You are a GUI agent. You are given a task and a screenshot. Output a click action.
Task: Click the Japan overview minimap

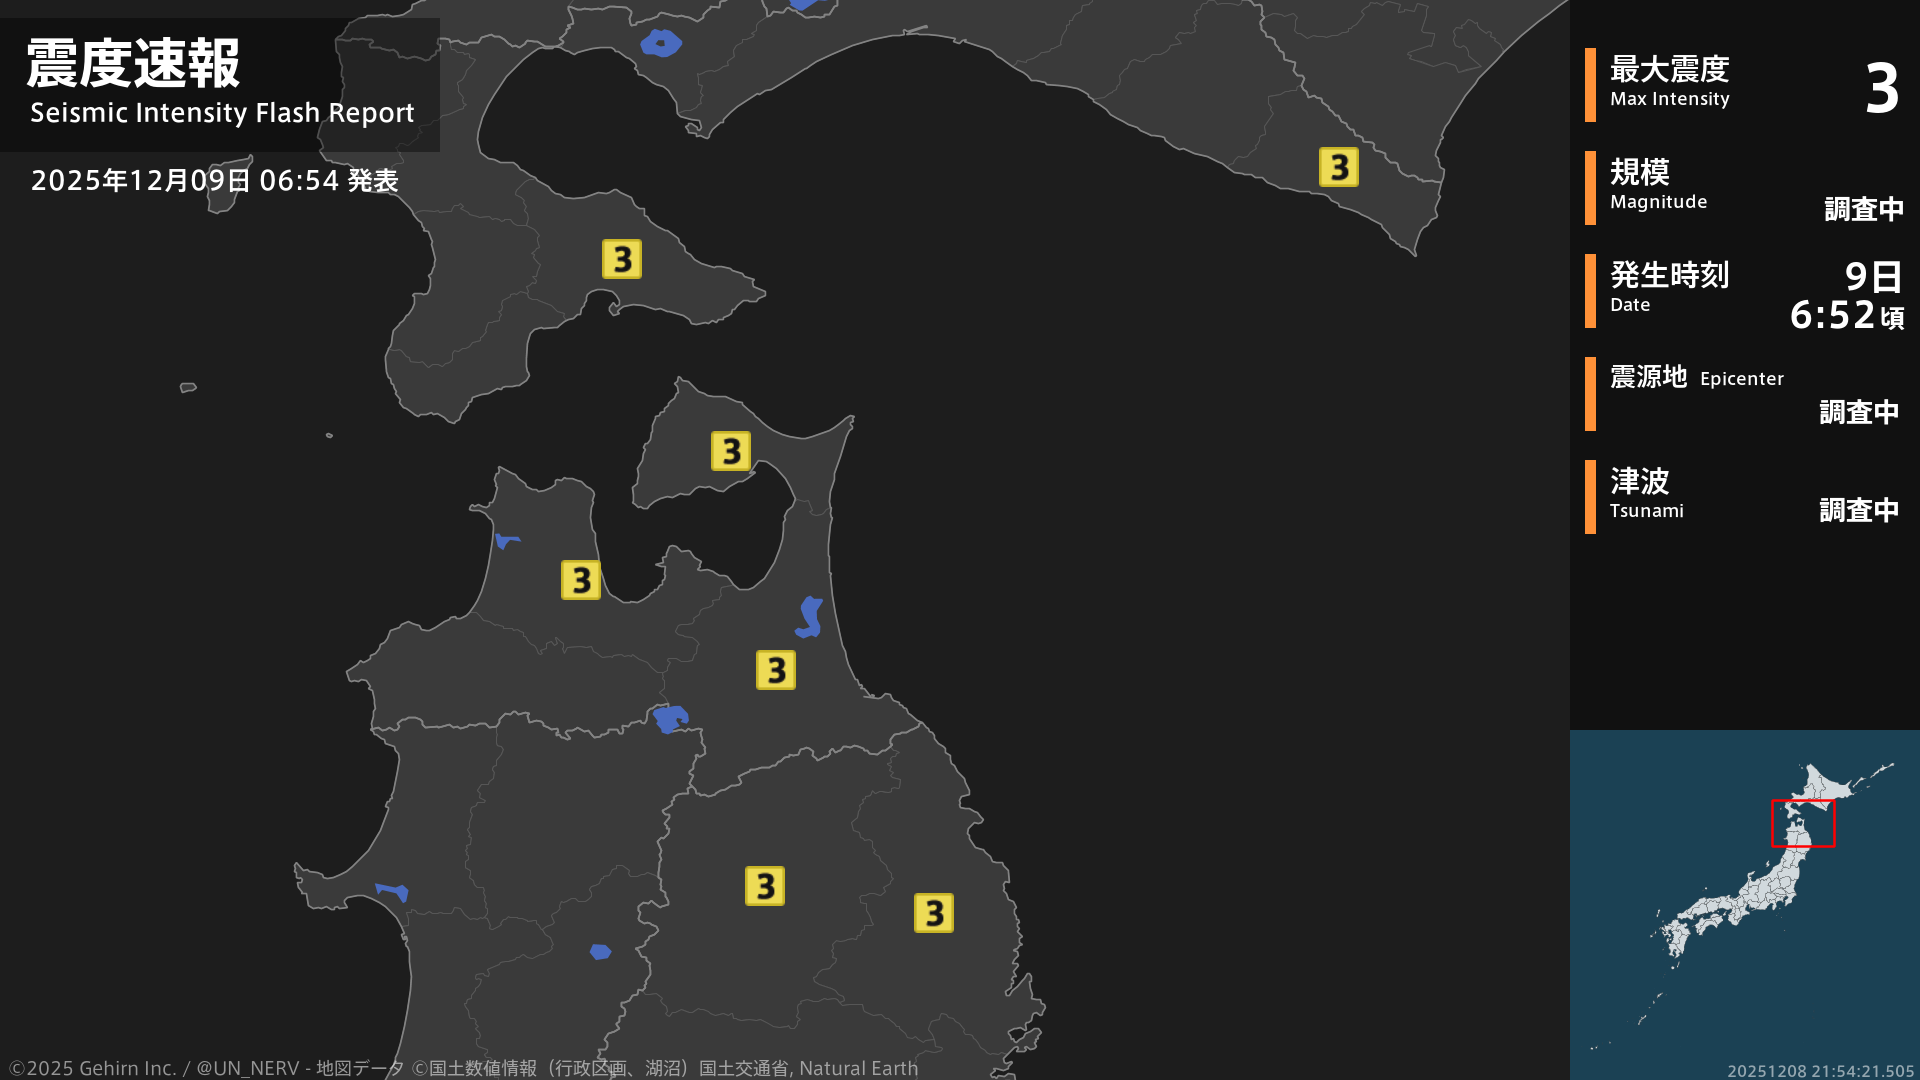(x=1744, y=904)
